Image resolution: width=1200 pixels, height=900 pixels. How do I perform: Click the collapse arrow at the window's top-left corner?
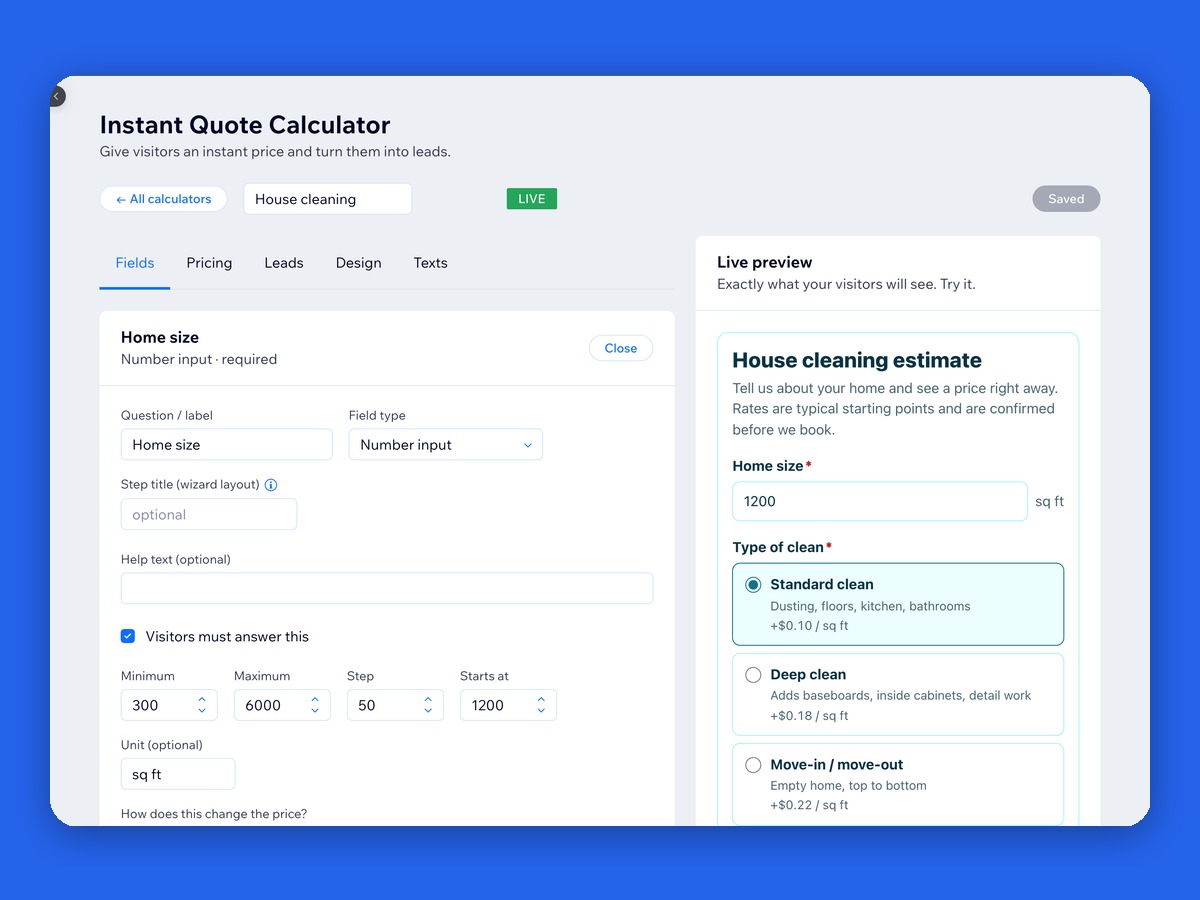(x=57, y=96)
